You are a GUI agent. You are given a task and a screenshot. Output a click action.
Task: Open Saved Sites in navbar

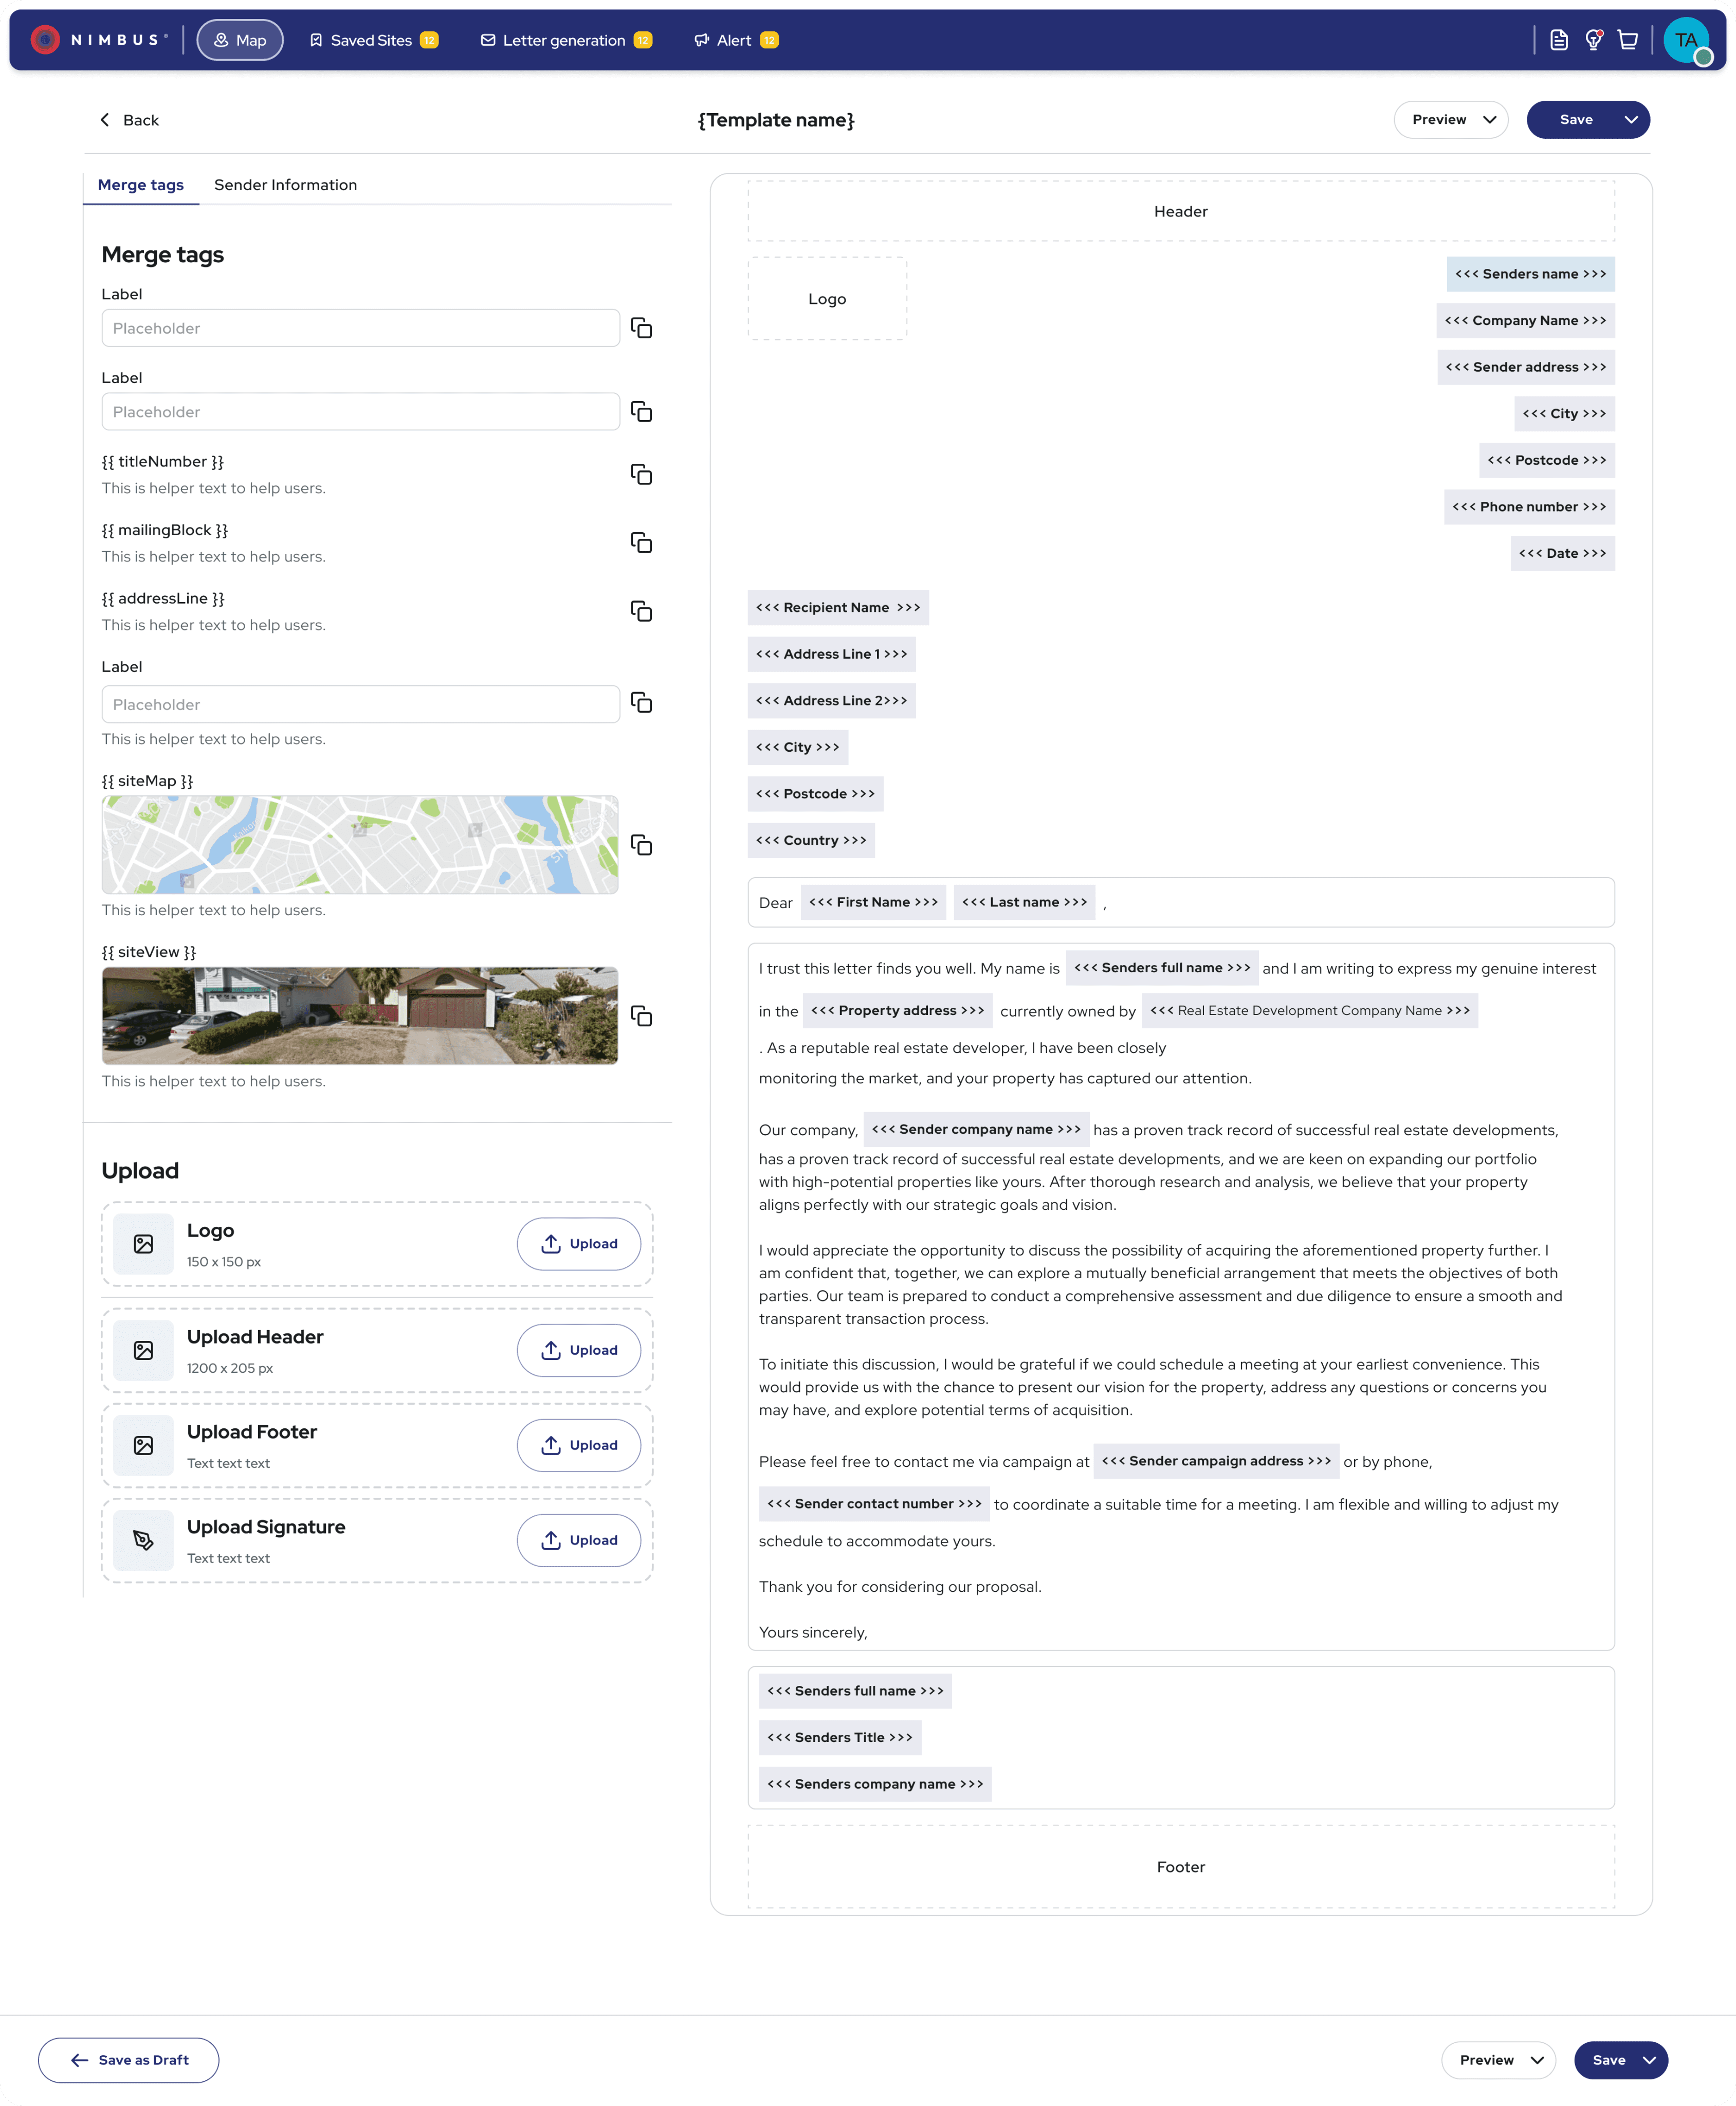click(x=372, y=40)
